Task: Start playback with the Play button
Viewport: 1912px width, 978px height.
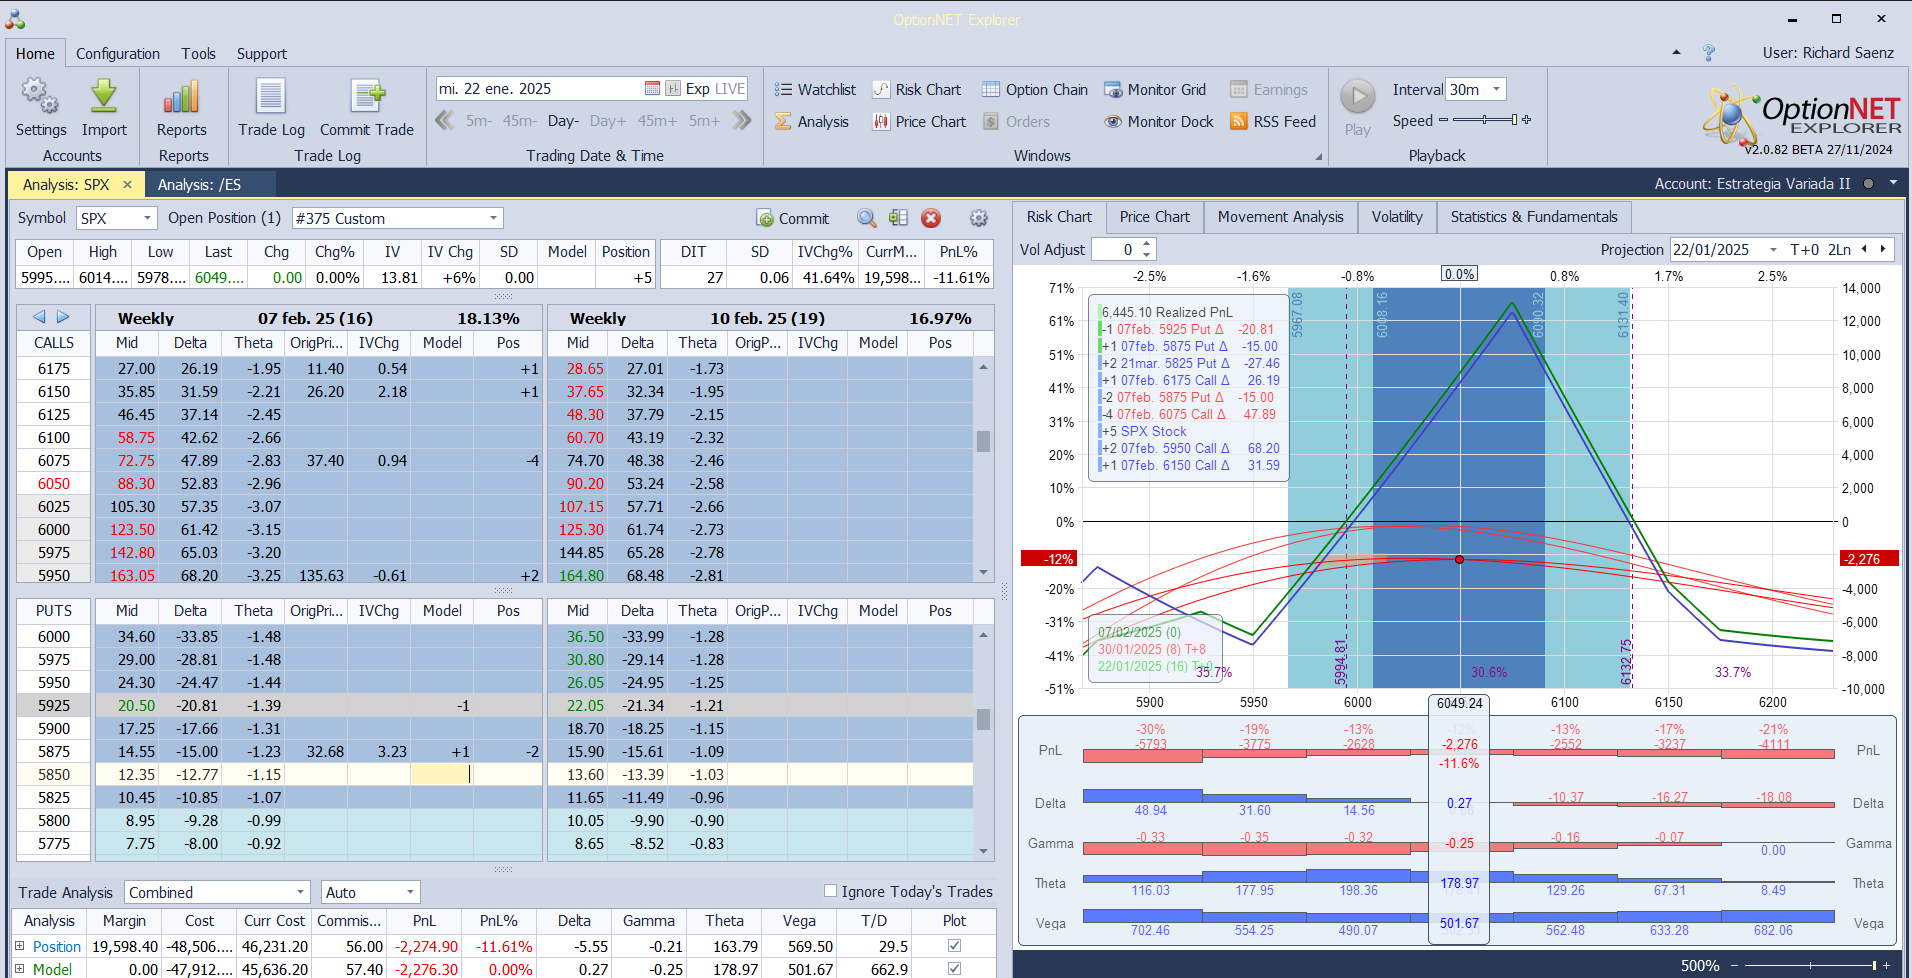Action: (x=1357, y=97)
